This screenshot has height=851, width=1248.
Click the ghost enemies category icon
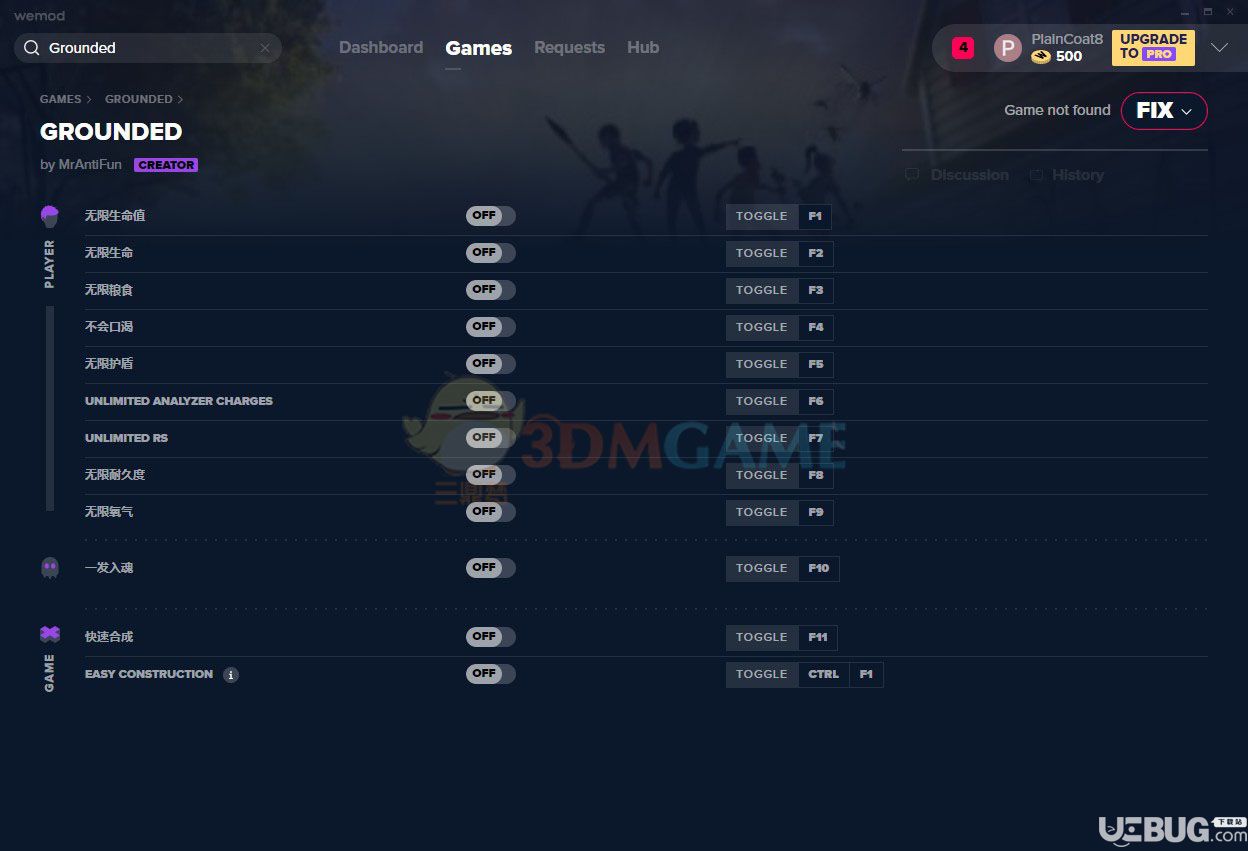50,568
